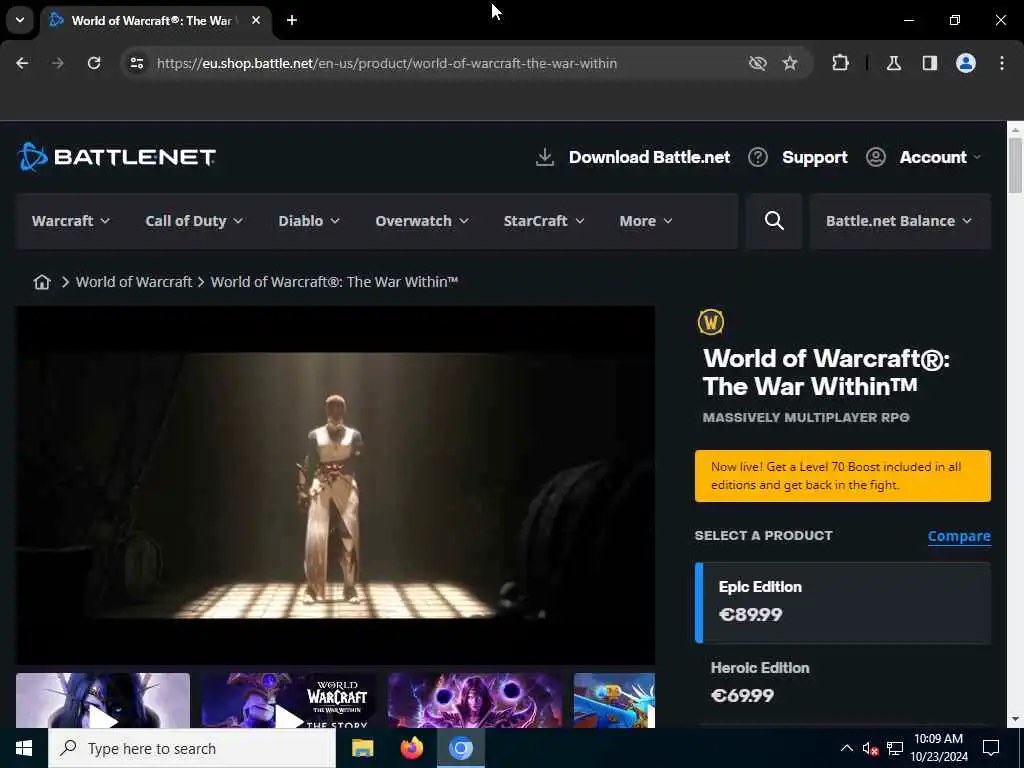This screenshot has height=768, width=1024.
Task: Go to home via breadcrumb house icon
Action: [42, 281]
